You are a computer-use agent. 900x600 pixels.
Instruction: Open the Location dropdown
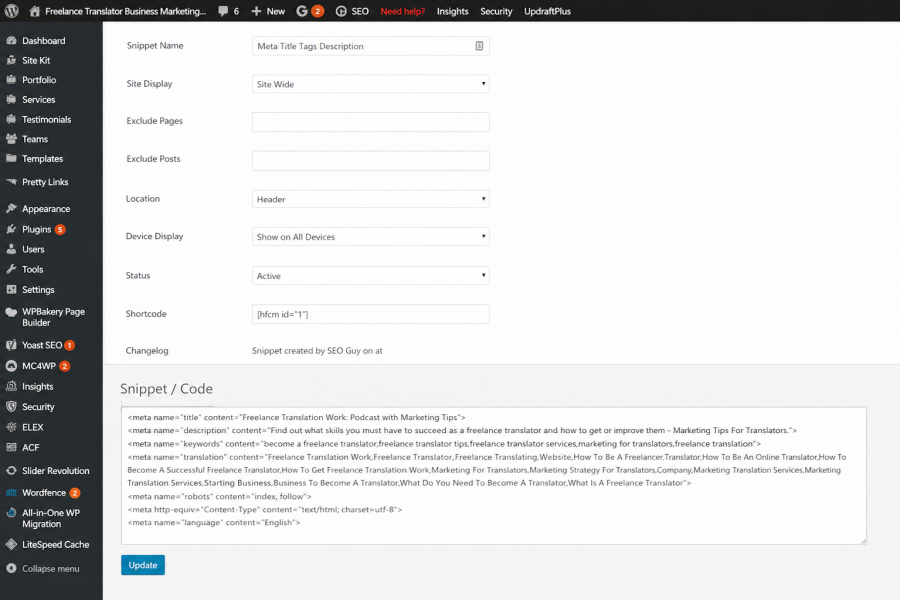[x=370, y=199]
